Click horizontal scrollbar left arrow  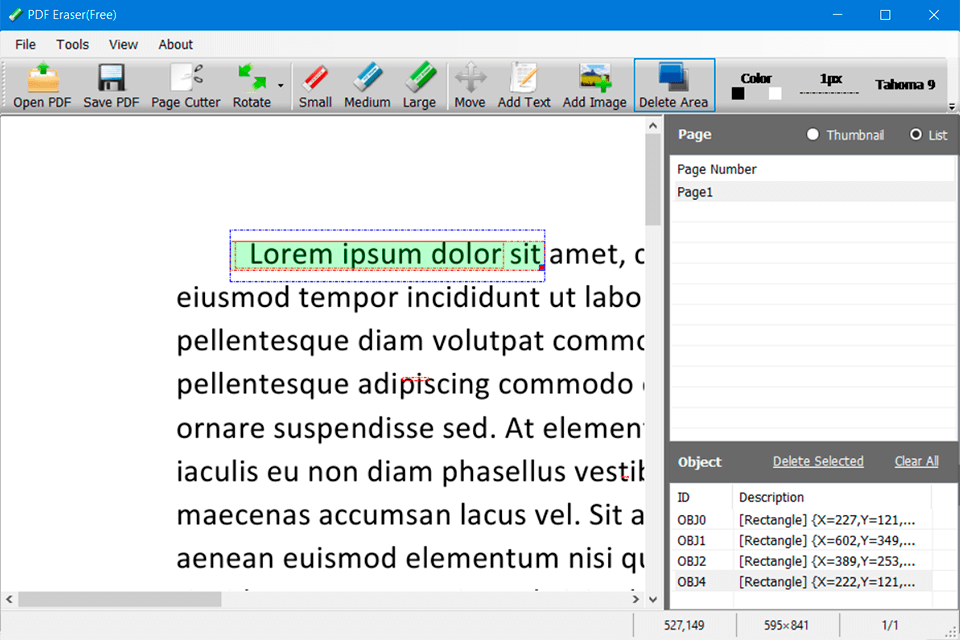(9, 599)
